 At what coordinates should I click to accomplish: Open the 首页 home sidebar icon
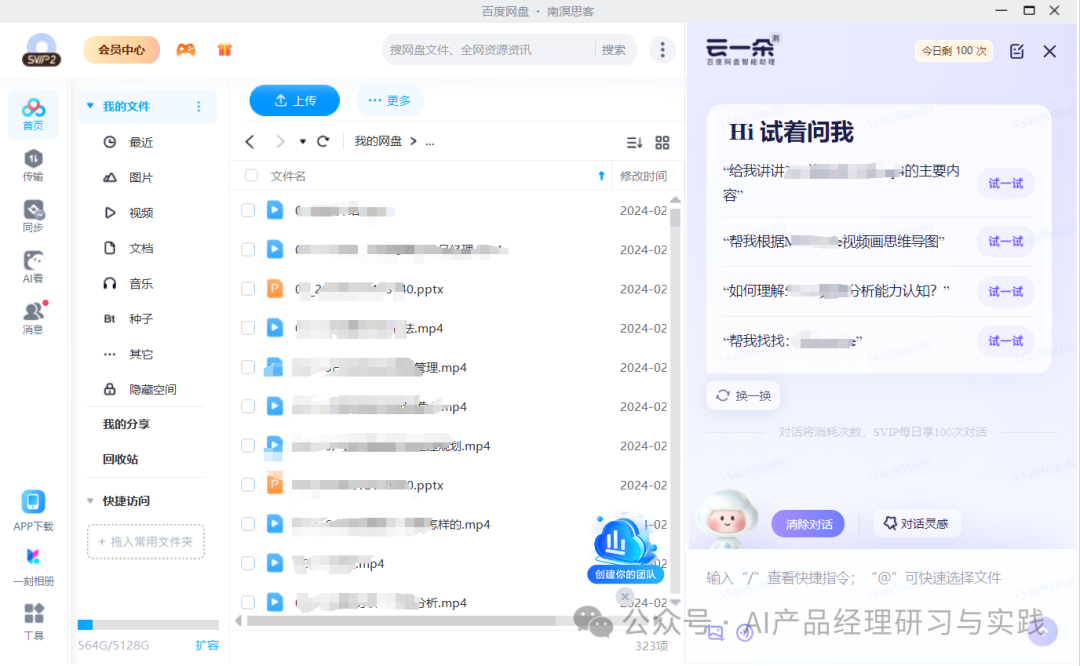[x=33, y=114]
